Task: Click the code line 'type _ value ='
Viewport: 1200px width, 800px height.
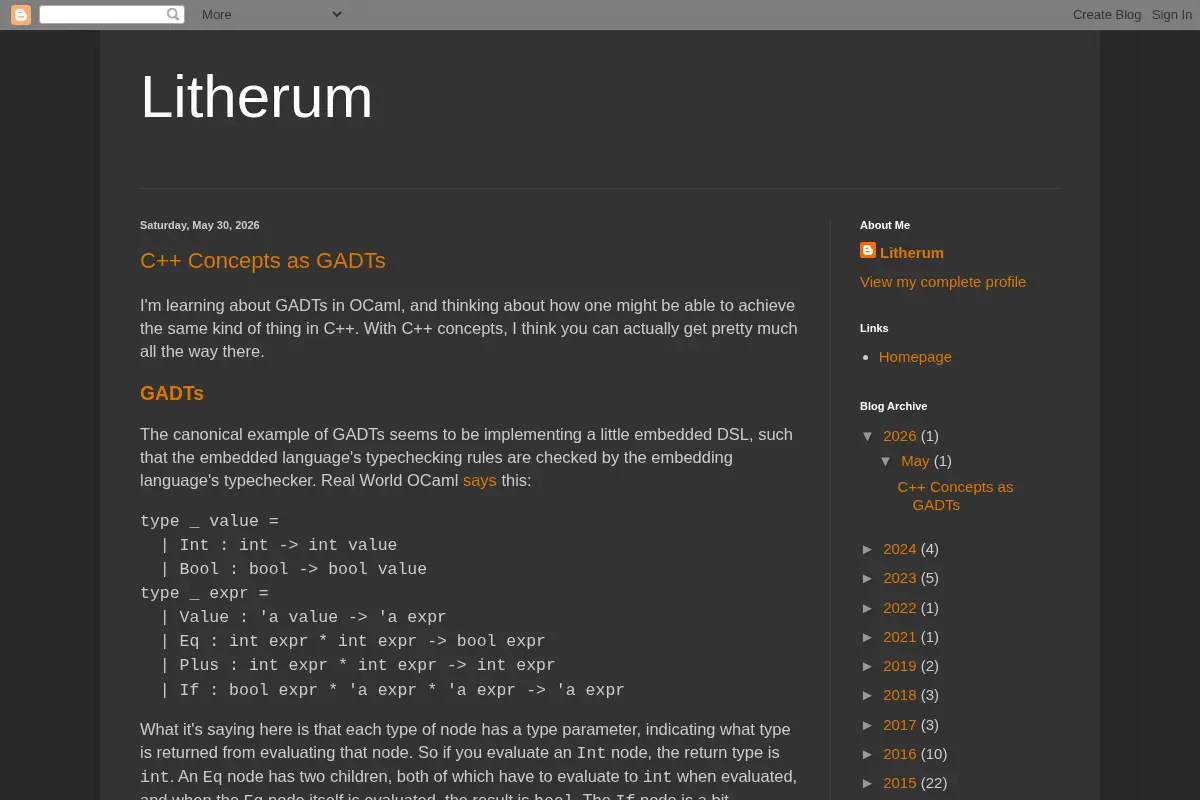Action: (x=209, y=521)
